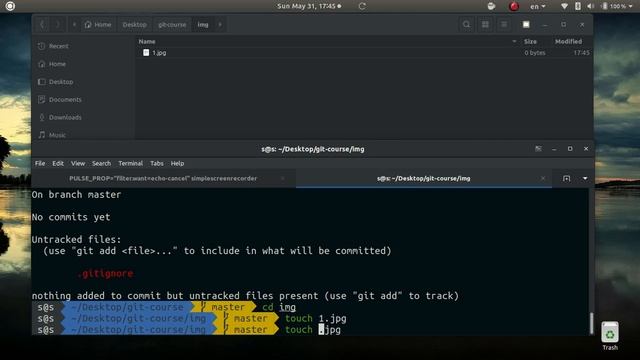Open the terminal Search menu
Viewport: 640px width, 360px height.
tap(101, 163)
